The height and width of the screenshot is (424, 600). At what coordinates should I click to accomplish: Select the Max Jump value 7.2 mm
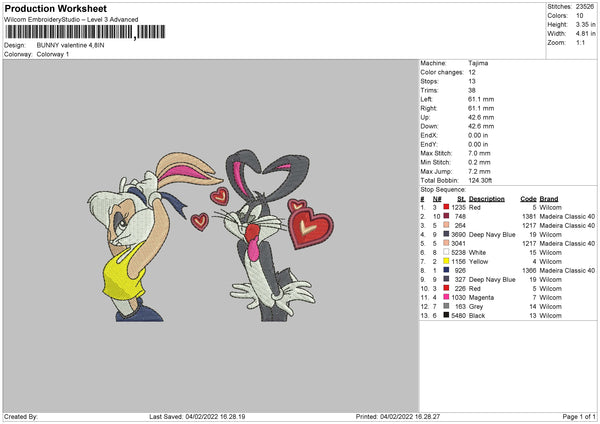[479, 171]
